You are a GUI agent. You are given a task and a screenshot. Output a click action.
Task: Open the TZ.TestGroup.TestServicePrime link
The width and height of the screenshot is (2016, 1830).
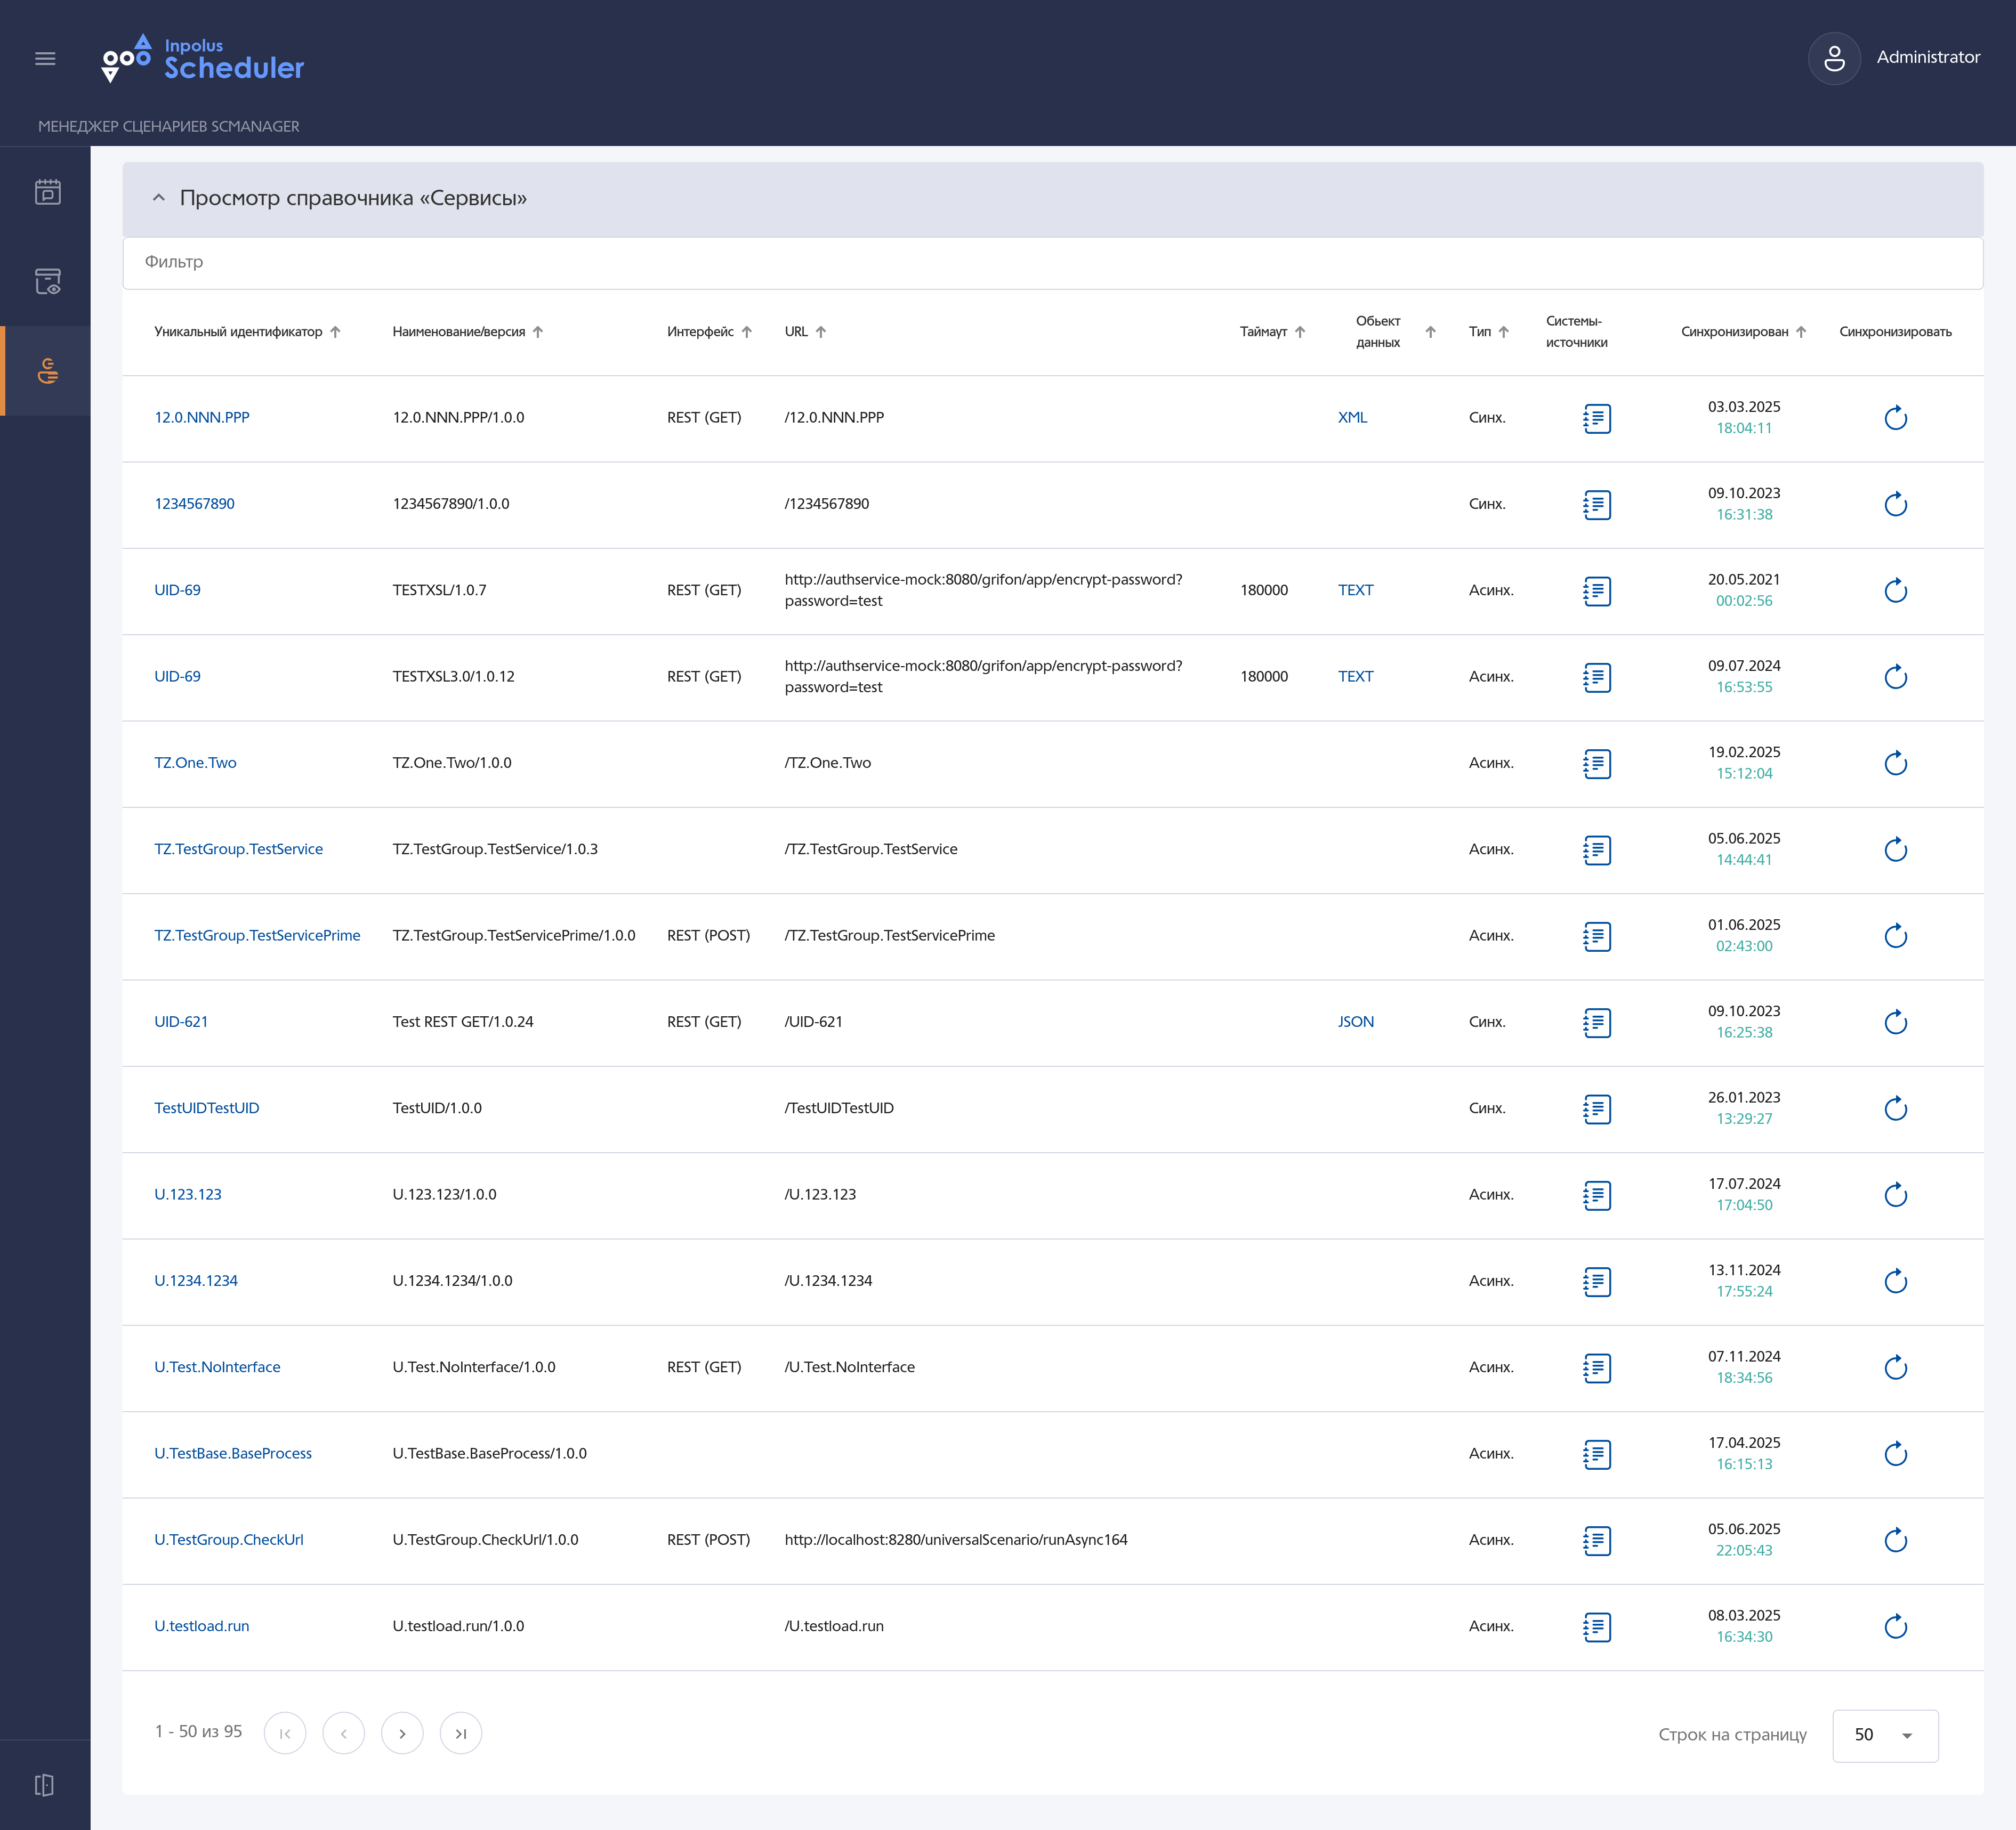[257, 936]
